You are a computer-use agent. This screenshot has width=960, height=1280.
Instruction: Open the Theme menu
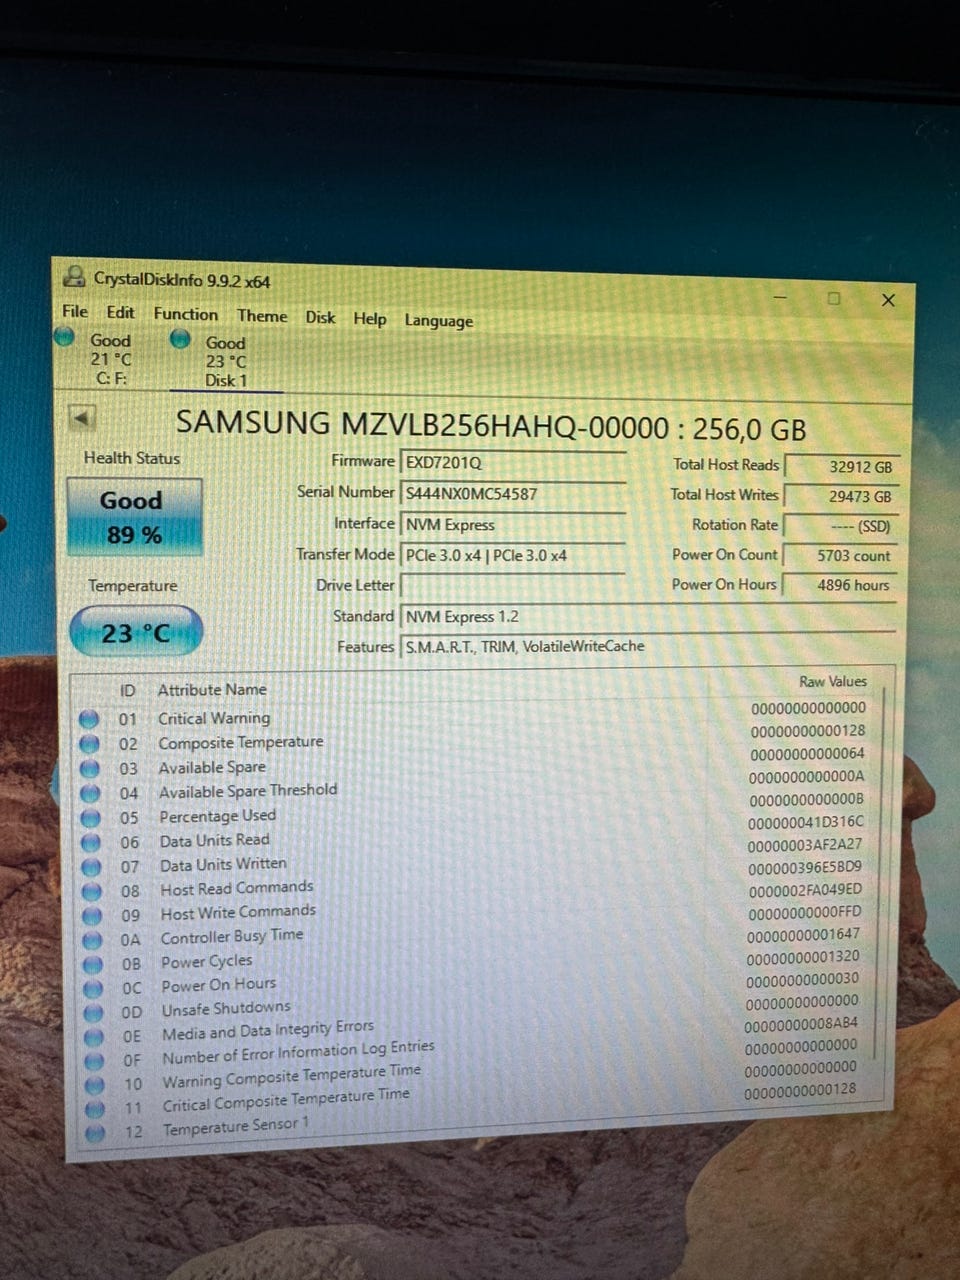pos(262,316)
